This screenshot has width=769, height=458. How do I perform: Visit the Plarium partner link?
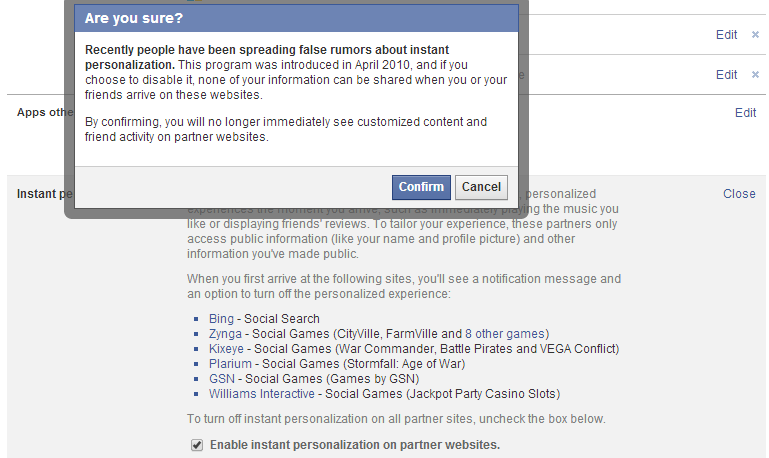229,364
